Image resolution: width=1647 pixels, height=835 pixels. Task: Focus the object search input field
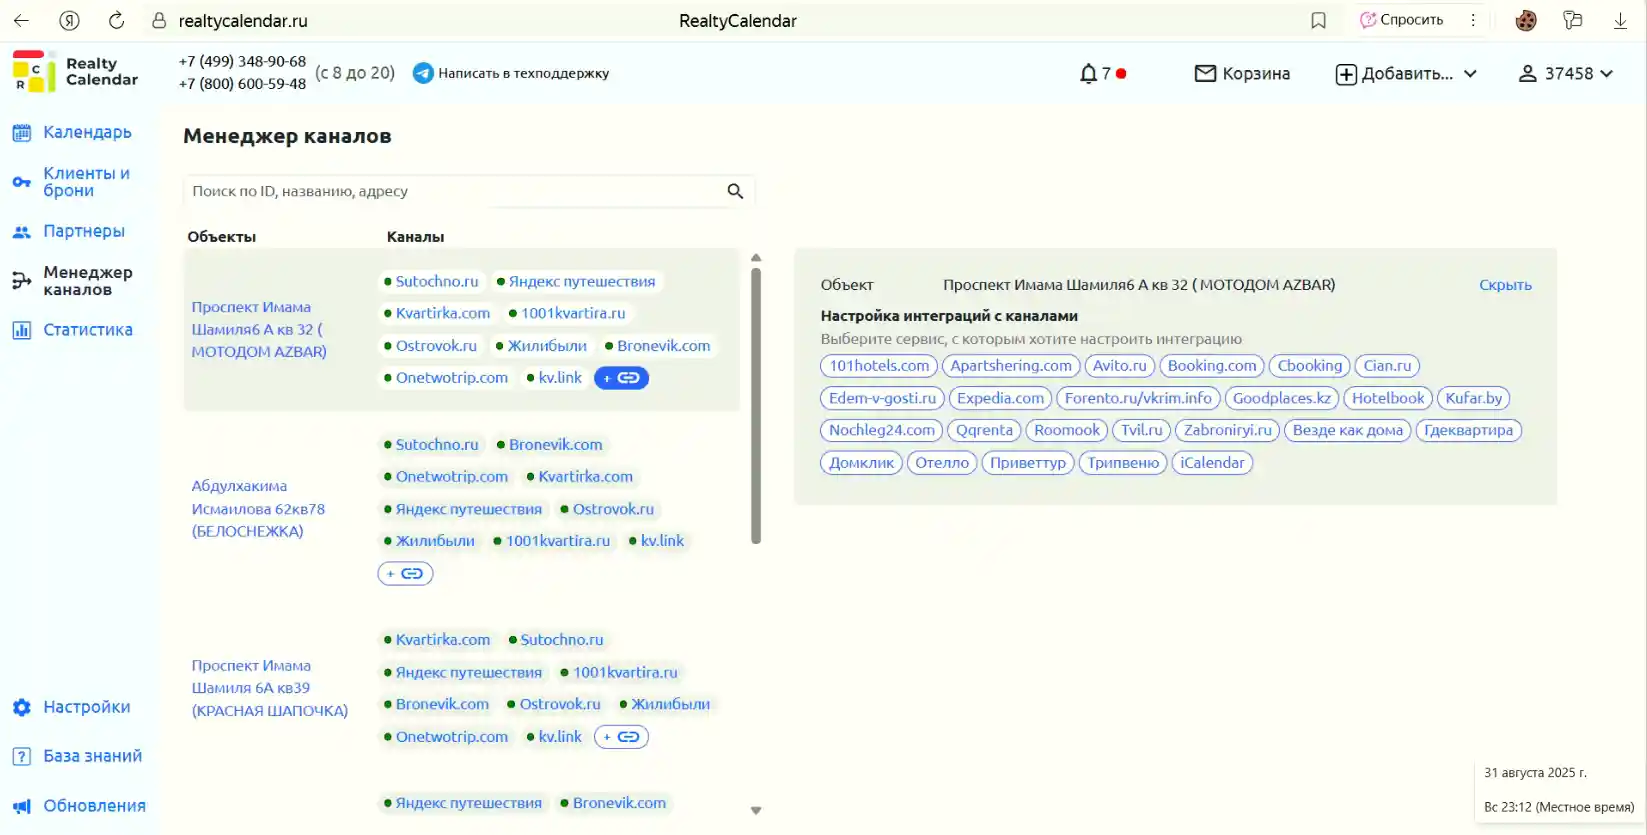pos(469,191)
